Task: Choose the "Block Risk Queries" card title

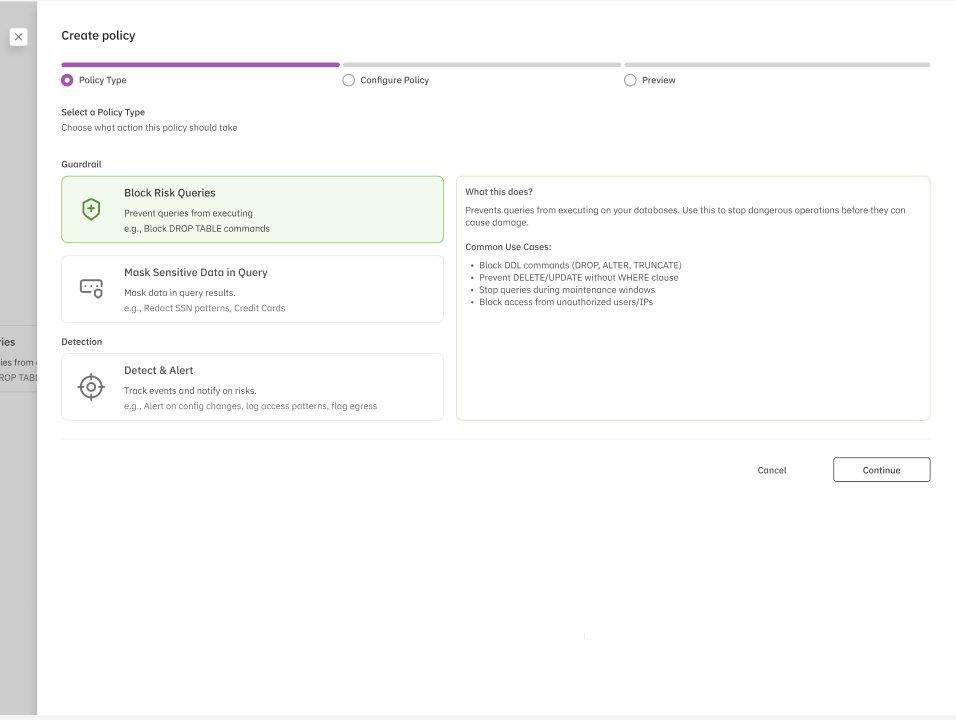Action: coord(169,193)
